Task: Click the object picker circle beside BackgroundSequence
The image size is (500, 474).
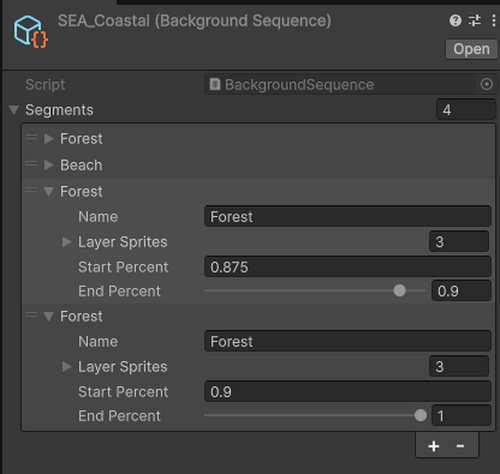Action: [x=486, y=84]
